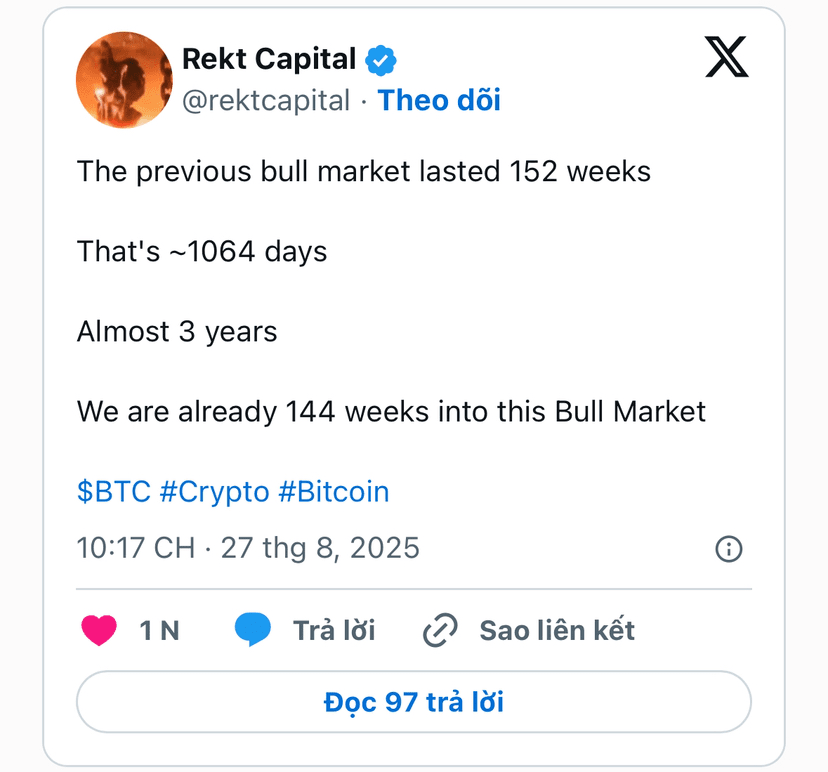The image size is (828, 772).
Task: Click the line about 144 weeks
Action: click(x=391, y=411)
